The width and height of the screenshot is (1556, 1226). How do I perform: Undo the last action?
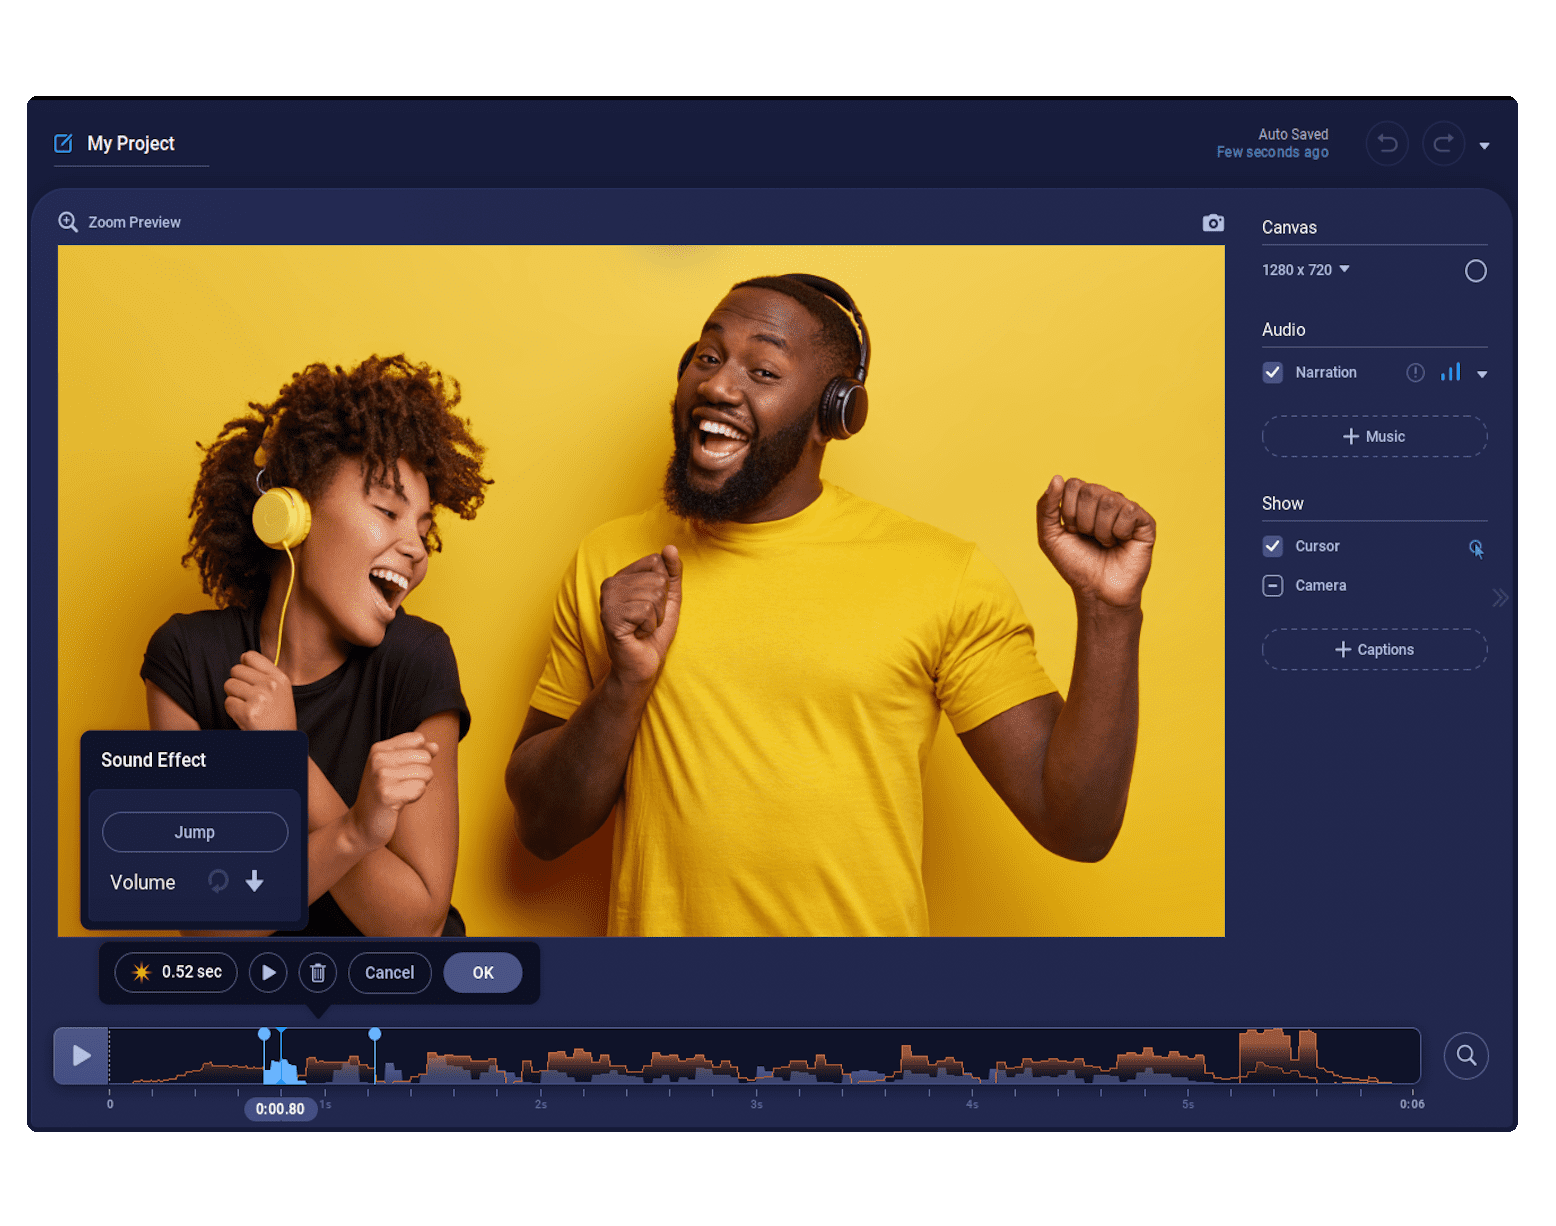(x=1387, y=143)
